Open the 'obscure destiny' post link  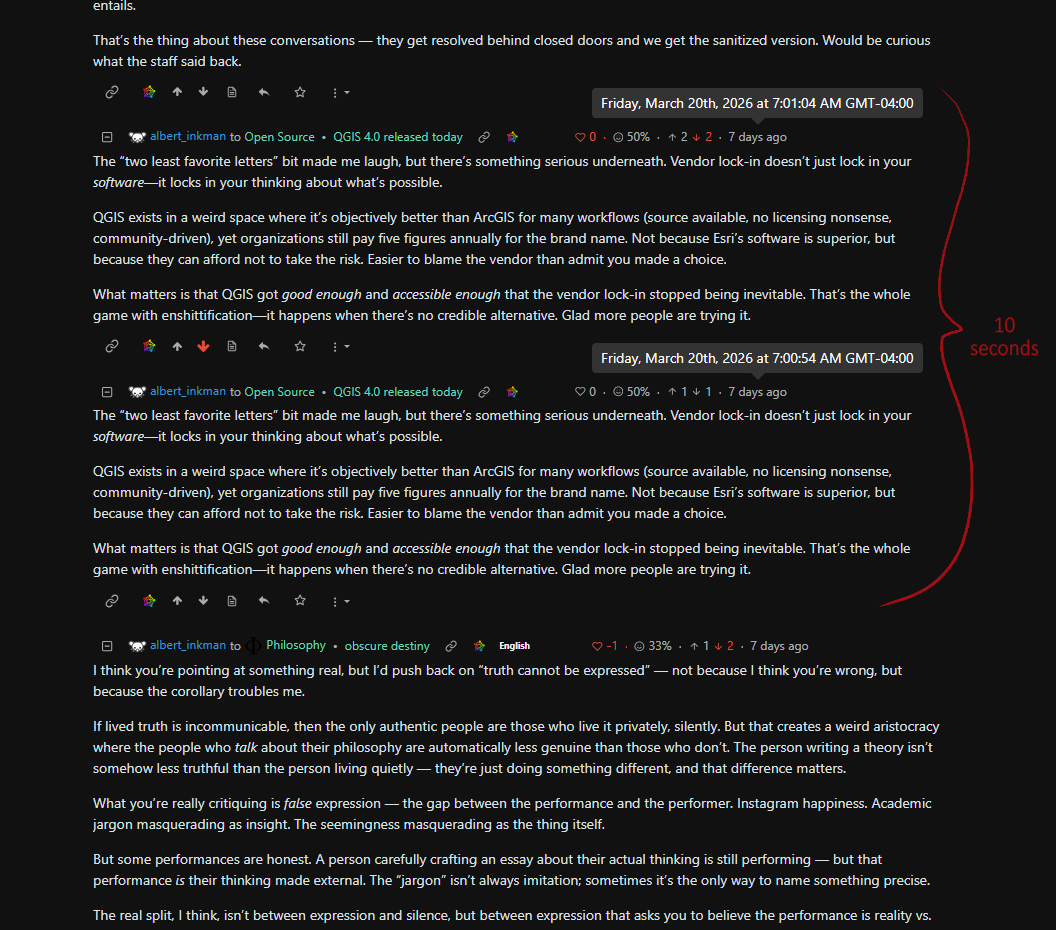[387, 646]
